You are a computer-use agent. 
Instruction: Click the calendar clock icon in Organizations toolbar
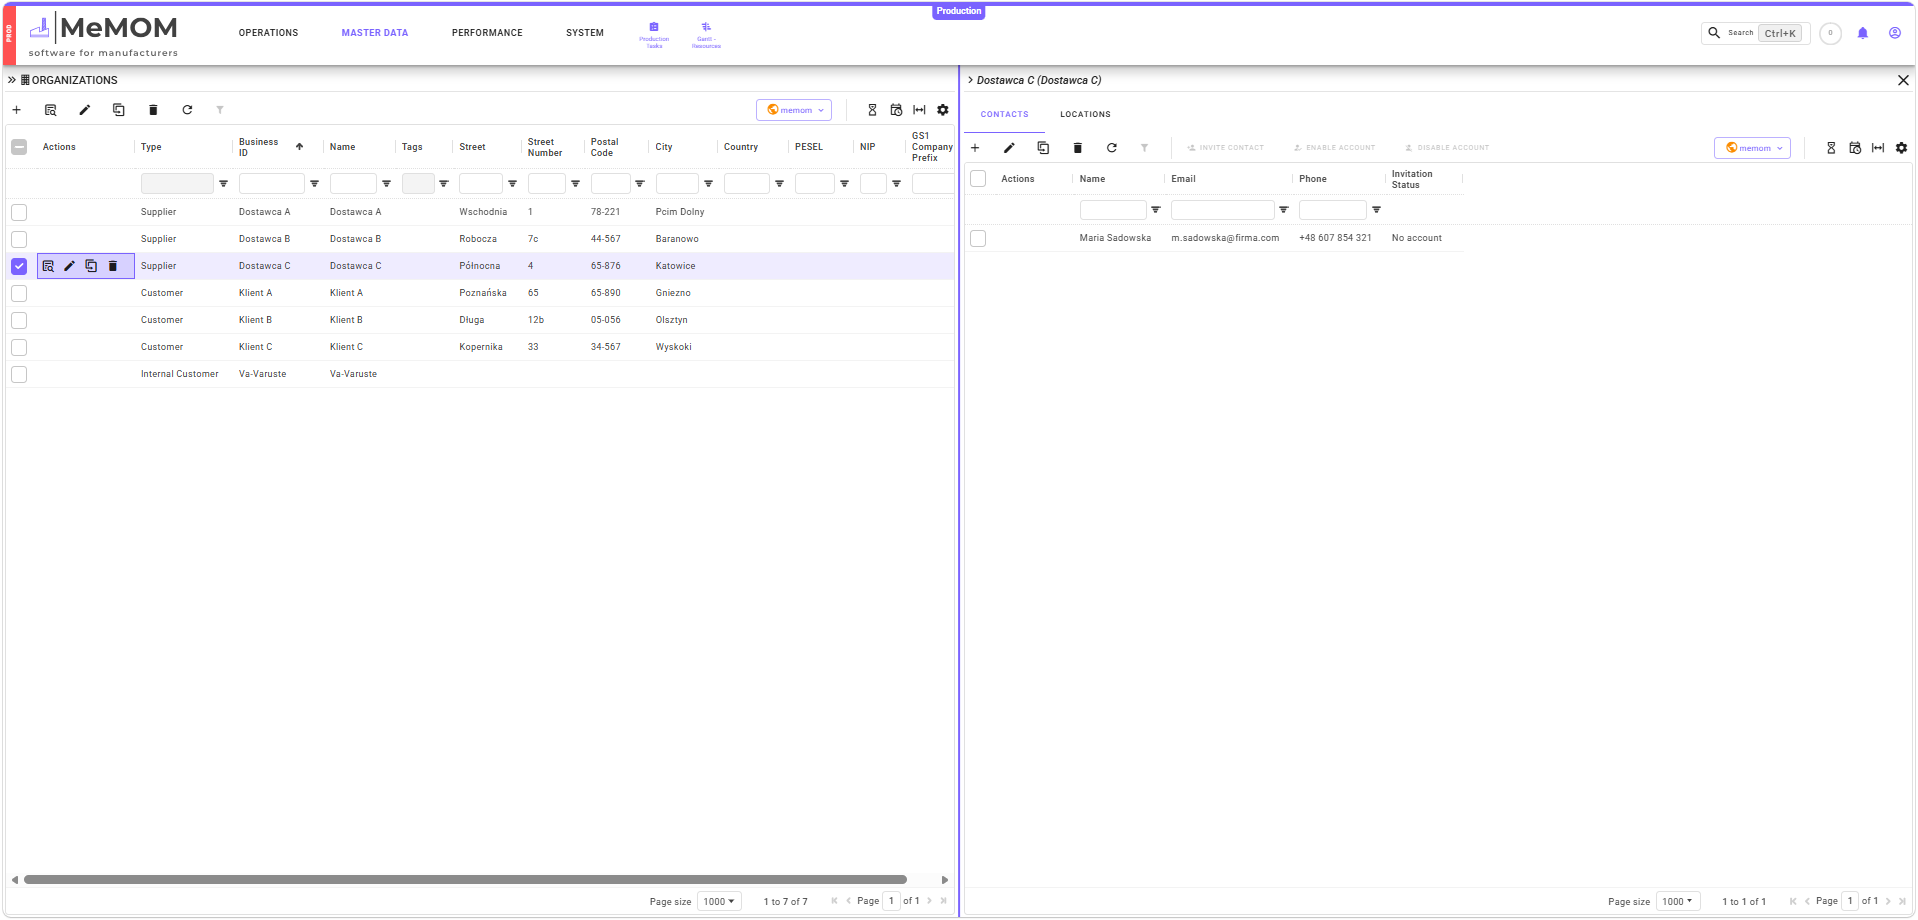[x=896, y=110]
